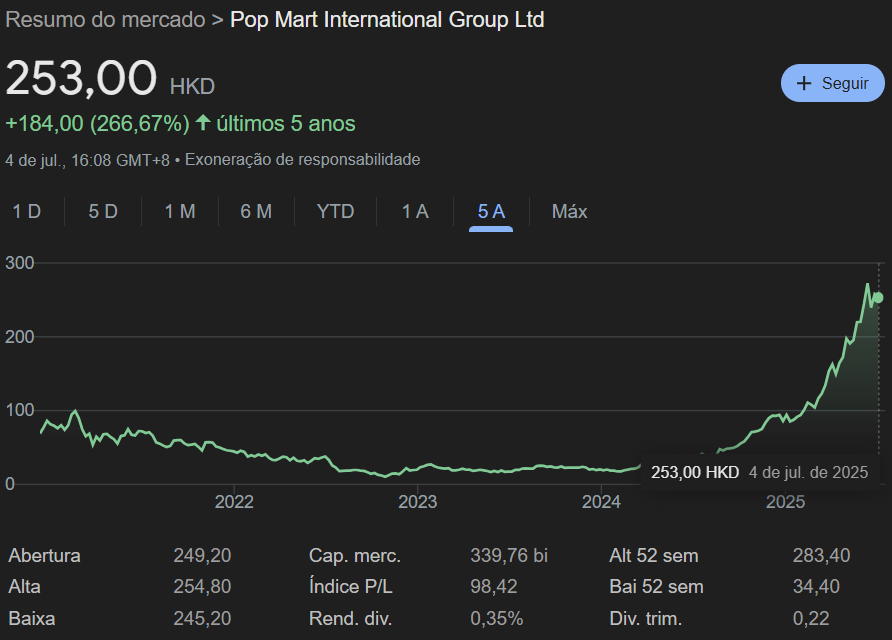Image resolution: width=892 pixels, height=640 pixels.
Task: Open the 6 M chart range
Action: click(256, 212)
